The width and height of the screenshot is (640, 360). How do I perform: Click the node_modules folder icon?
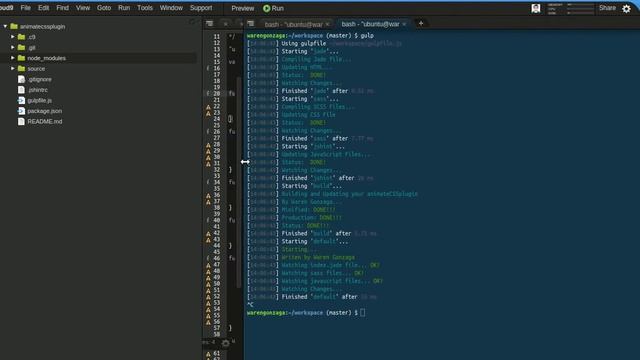22,58
